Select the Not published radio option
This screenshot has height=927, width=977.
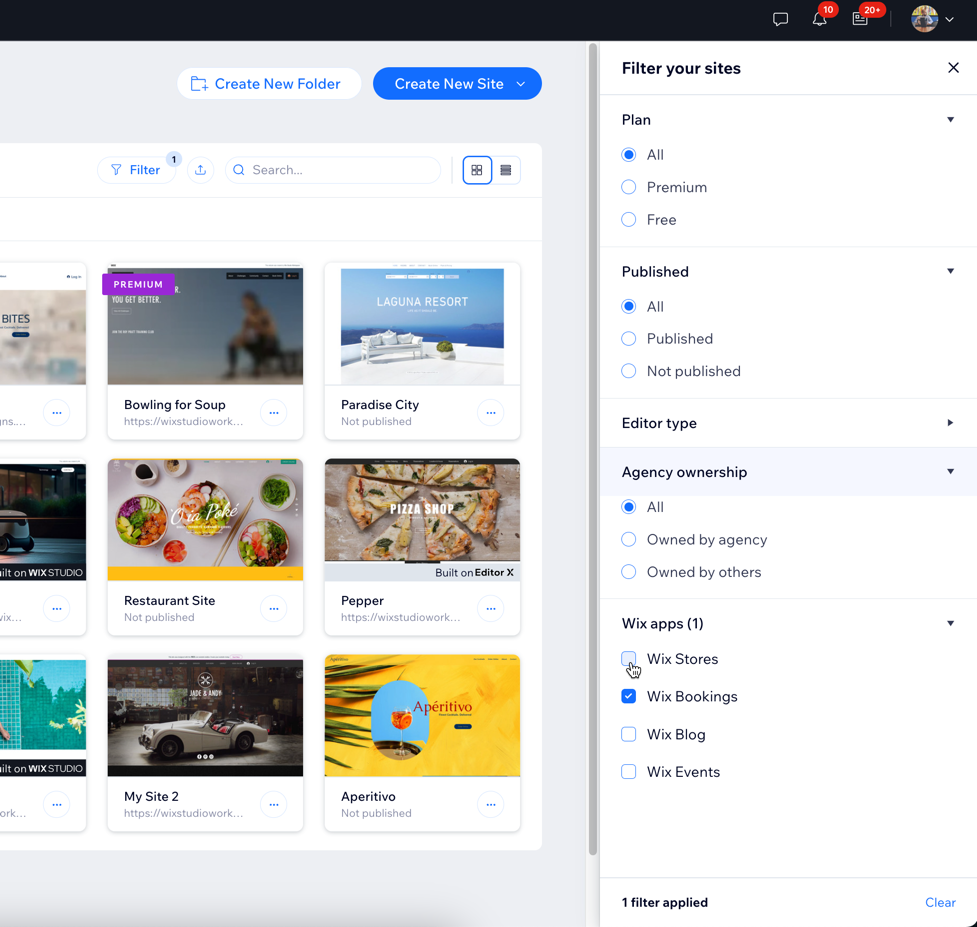pyautogui.click(x=629, y=371)
